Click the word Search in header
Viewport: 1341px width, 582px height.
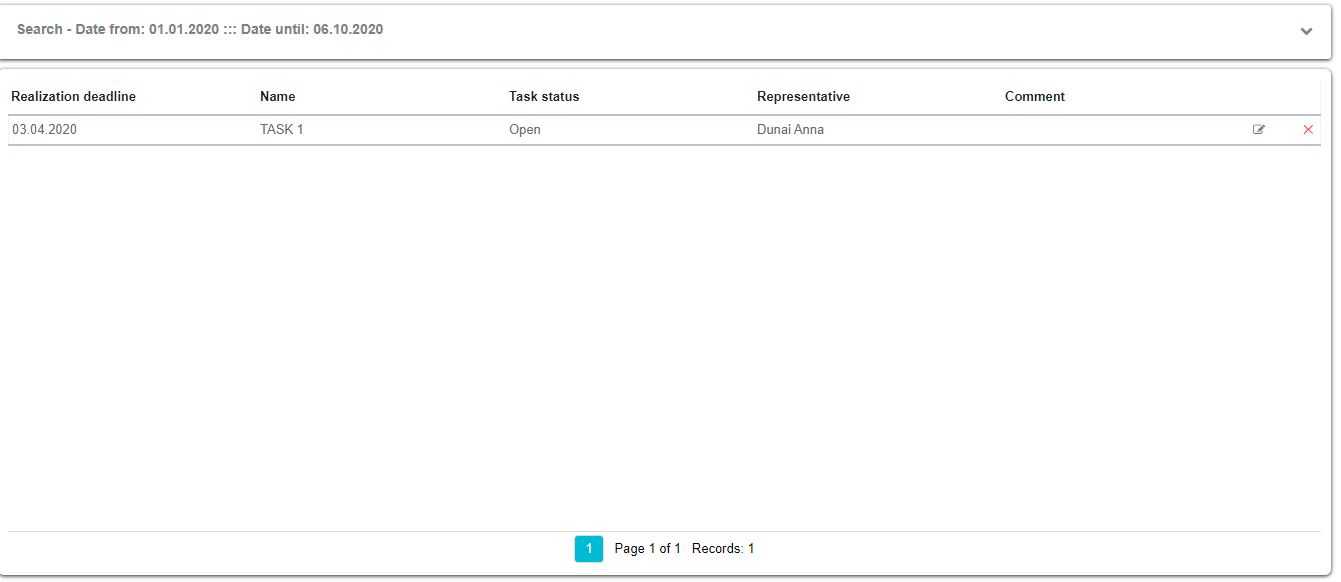39,30
